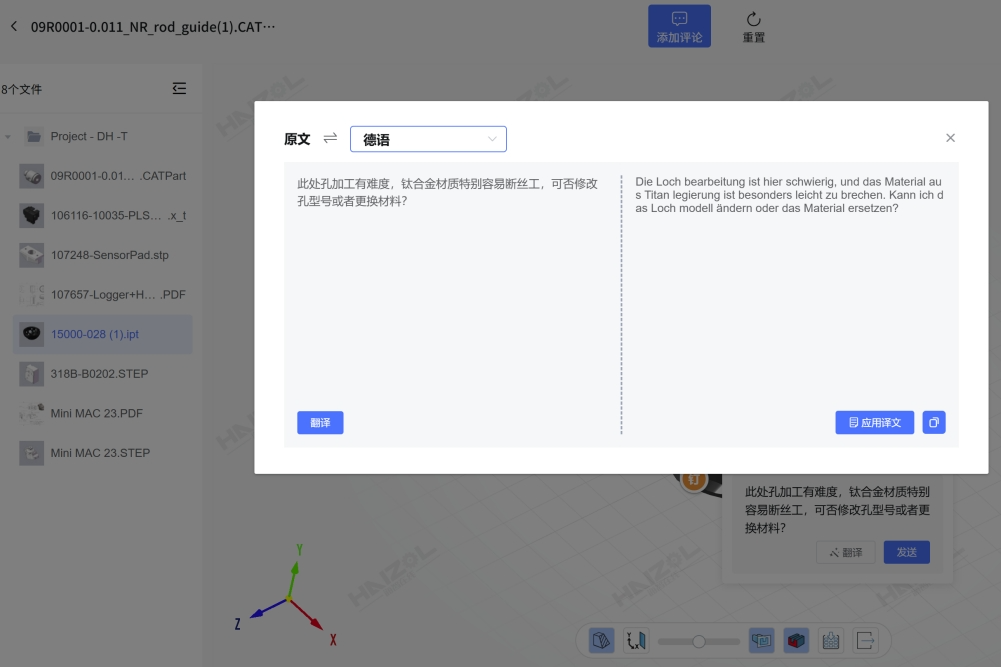Screen dimensions: 1001x667
Task: Open the 重置 reset control
Action: 753,27
